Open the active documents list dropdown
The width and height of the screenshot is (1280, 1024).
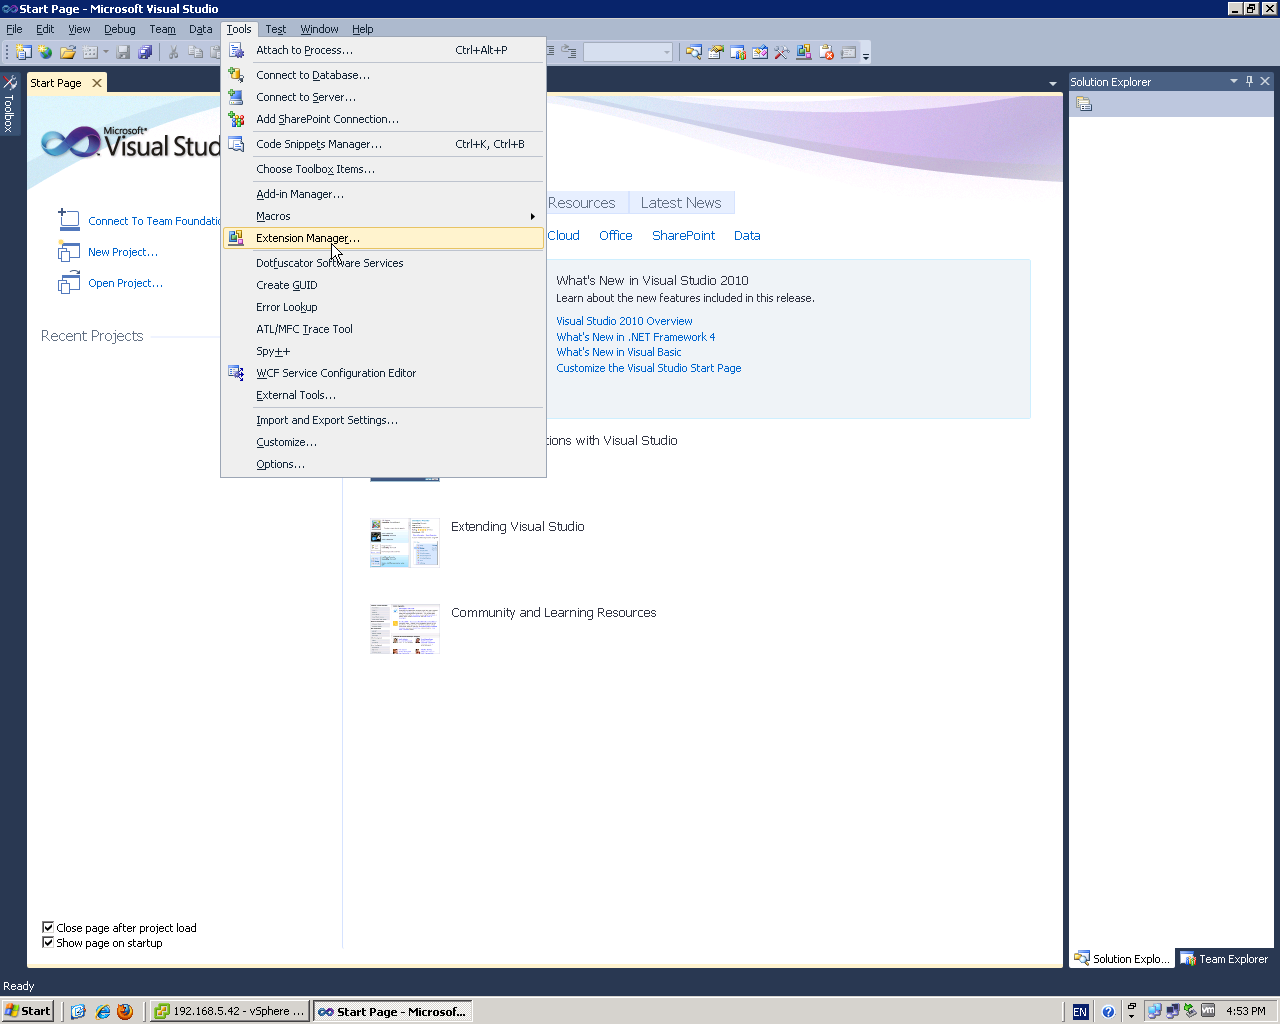[x=1052, y=83]
